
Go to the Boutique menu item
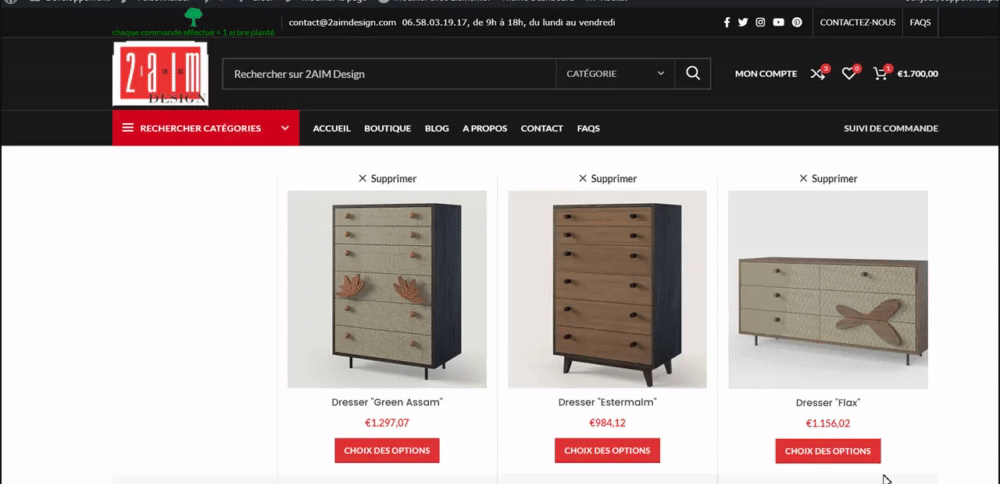[387, 128]
